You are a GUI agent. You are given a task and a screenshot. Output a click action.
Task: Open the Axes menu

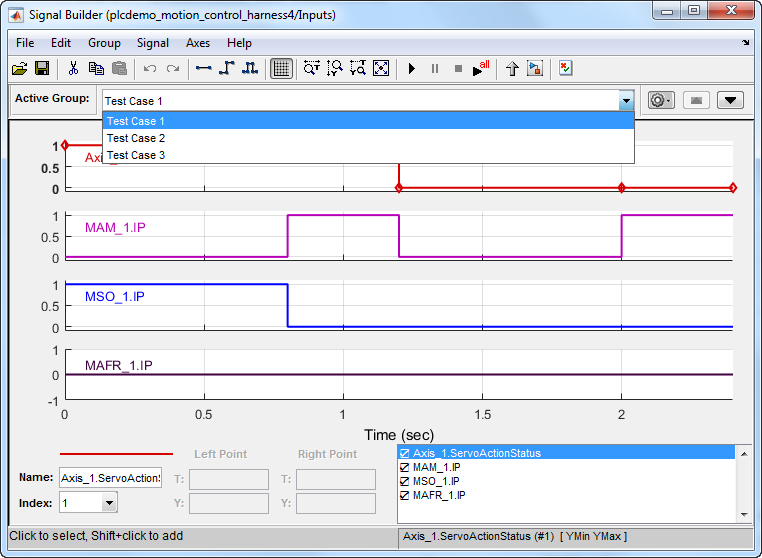tap(198, 43)
